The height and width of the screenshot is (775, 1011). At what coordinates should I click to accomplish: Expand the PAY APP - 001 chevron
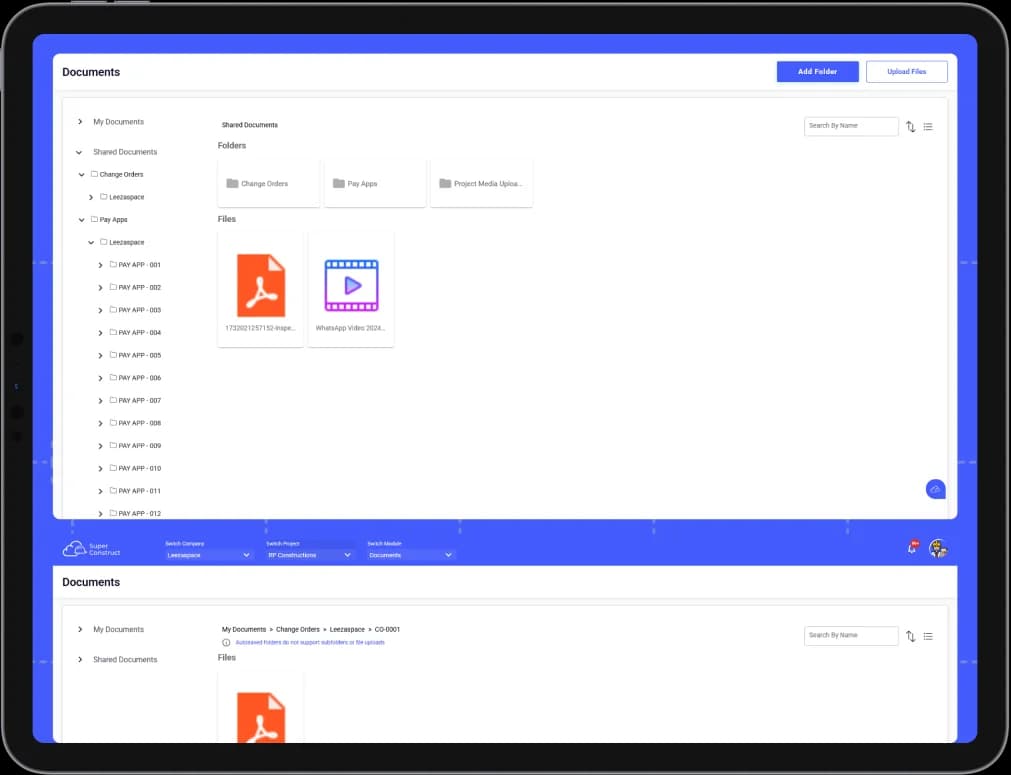coord(100,265)
